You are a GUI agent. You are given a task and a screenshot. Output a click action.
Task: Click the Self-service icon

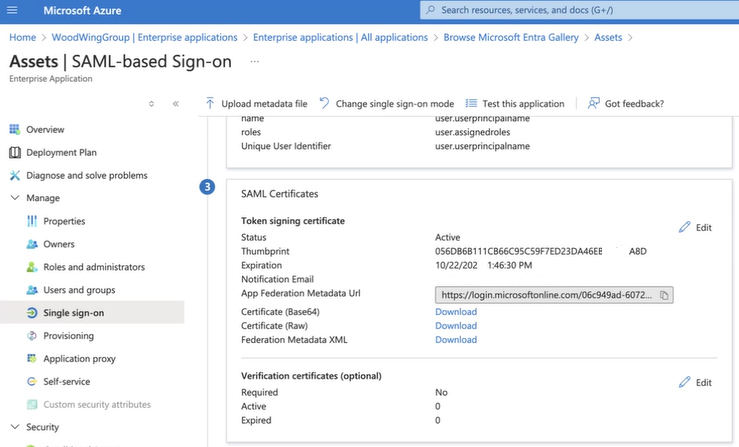coord(32,381)
